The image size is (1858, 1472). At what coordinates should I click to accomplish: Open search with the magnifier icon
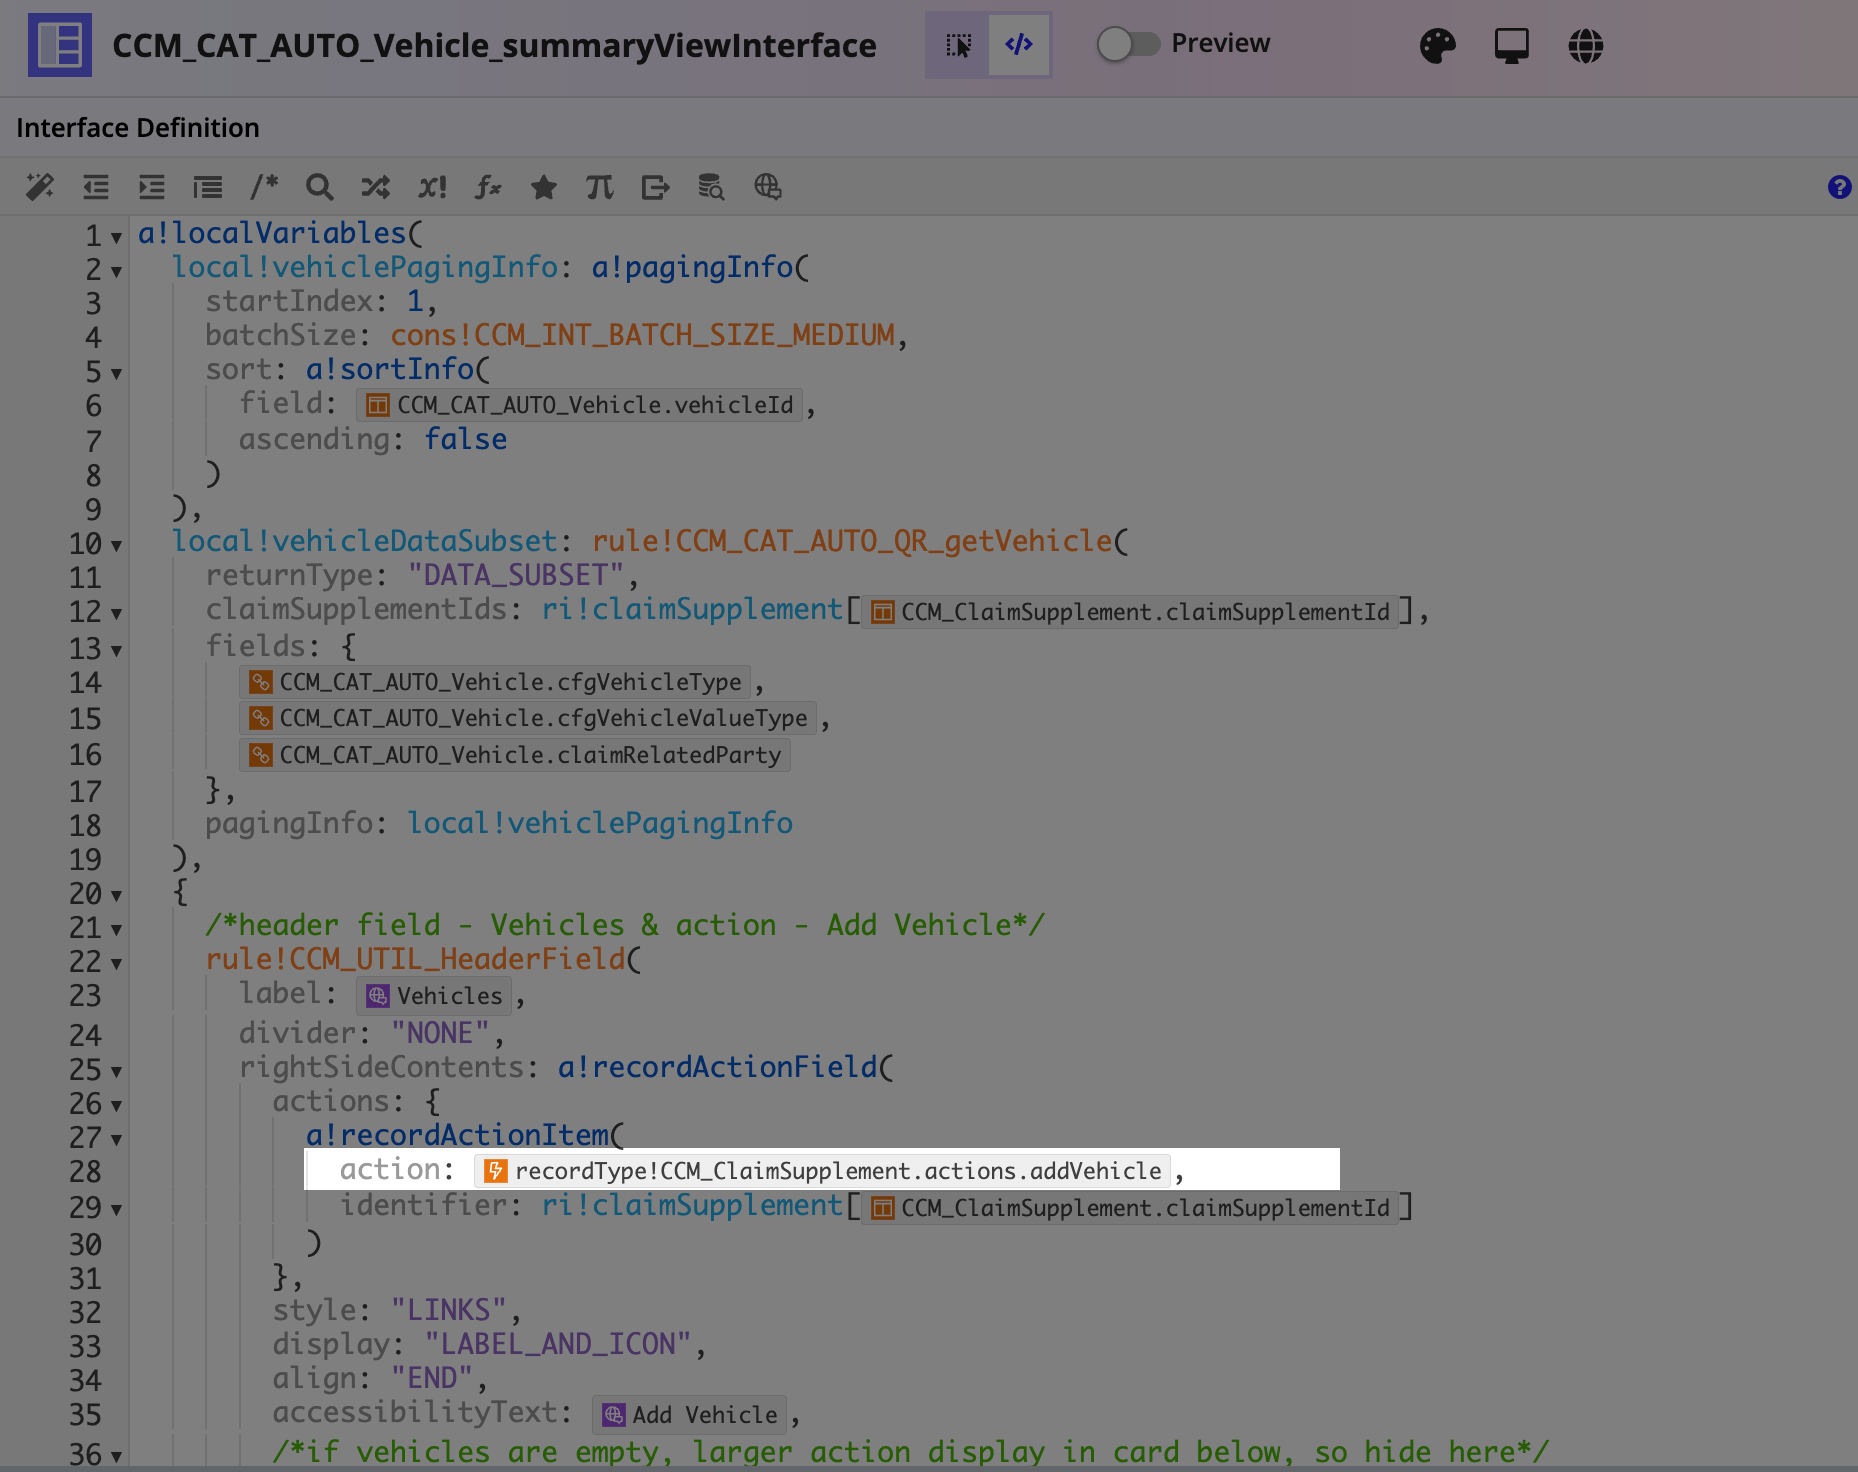pos(320,187)
